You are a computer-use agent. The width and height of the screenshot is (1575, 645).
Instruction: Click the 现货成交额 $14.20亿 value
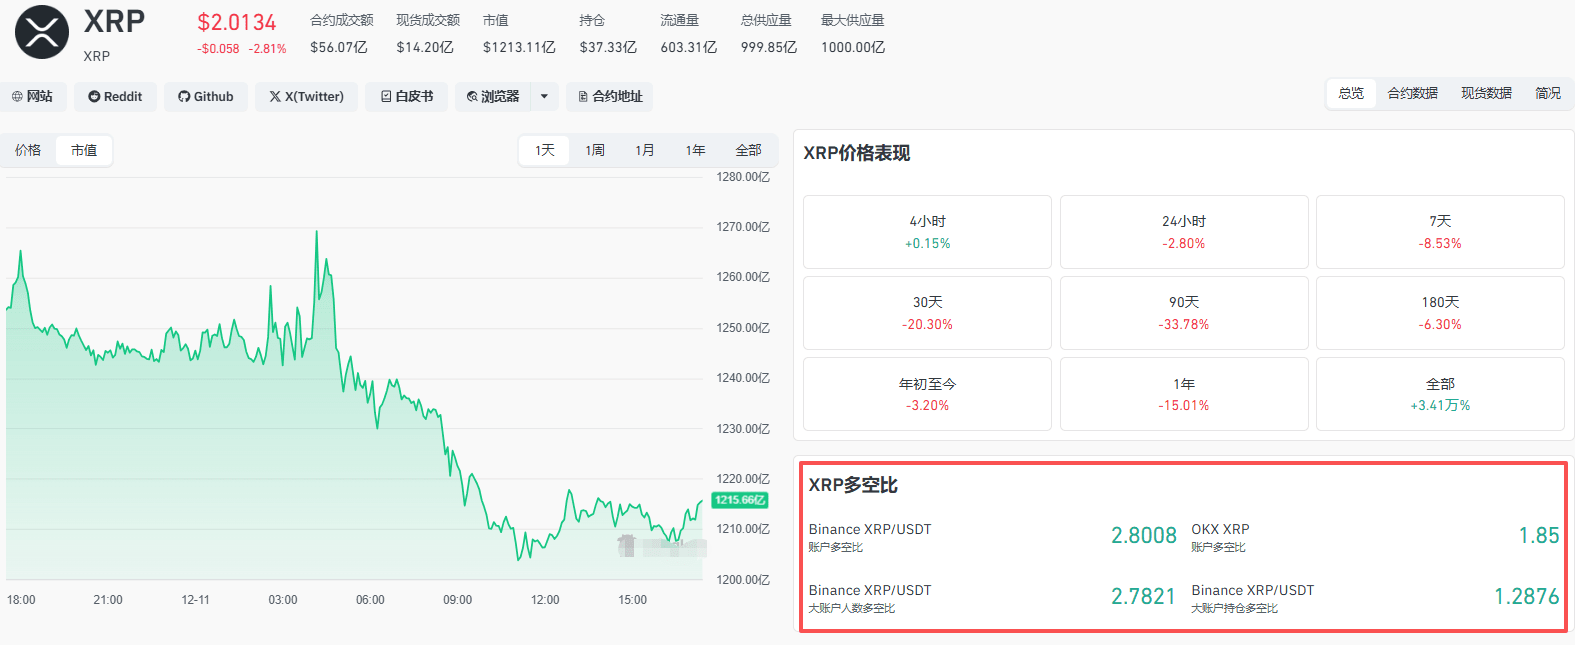(425, 47)
